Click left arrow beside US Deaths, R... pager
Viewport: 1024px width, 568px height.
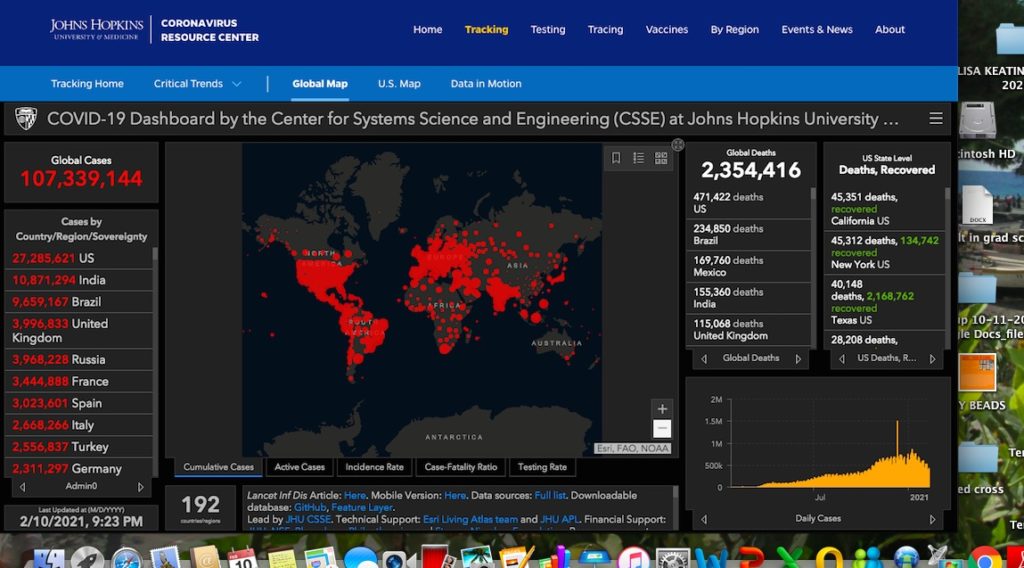coord(842,358)
